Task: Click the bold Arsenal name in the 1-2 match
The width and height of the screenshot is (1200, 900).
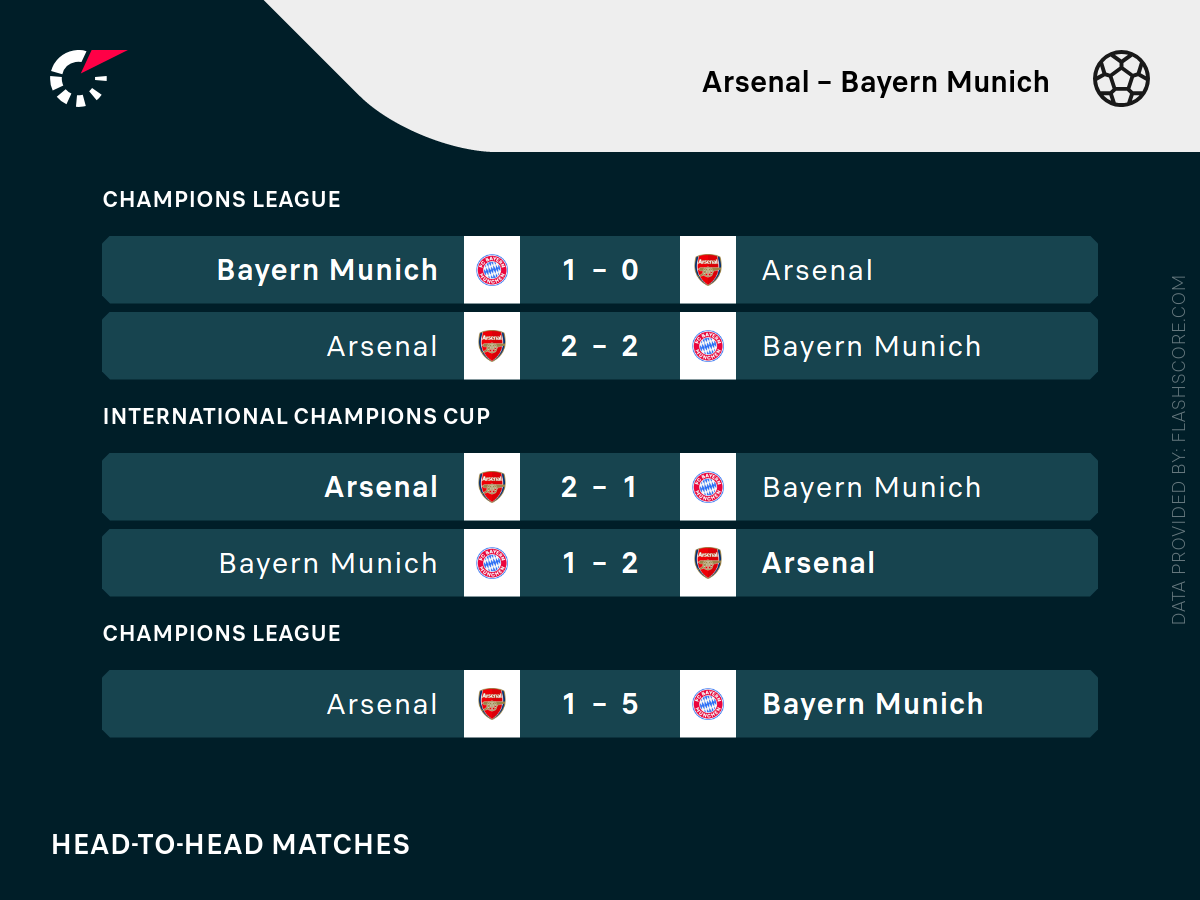Action: tap(818, 563)
